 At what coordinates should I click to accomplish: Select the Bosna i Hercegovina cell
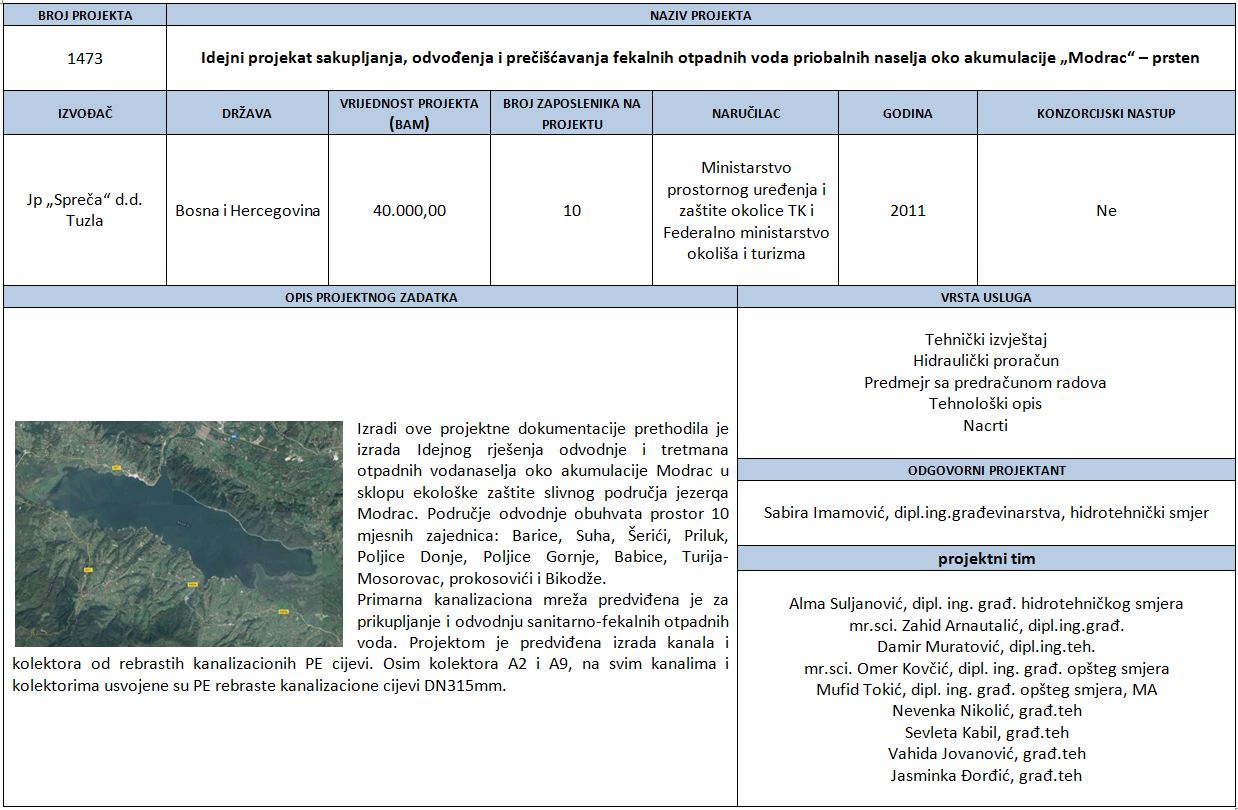point(247,210)
